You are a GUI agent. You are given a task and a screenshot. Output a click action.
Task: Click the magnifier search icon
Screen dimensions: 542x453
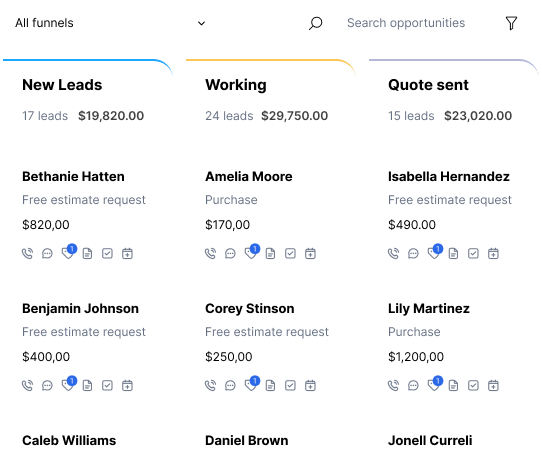(316, 23)
